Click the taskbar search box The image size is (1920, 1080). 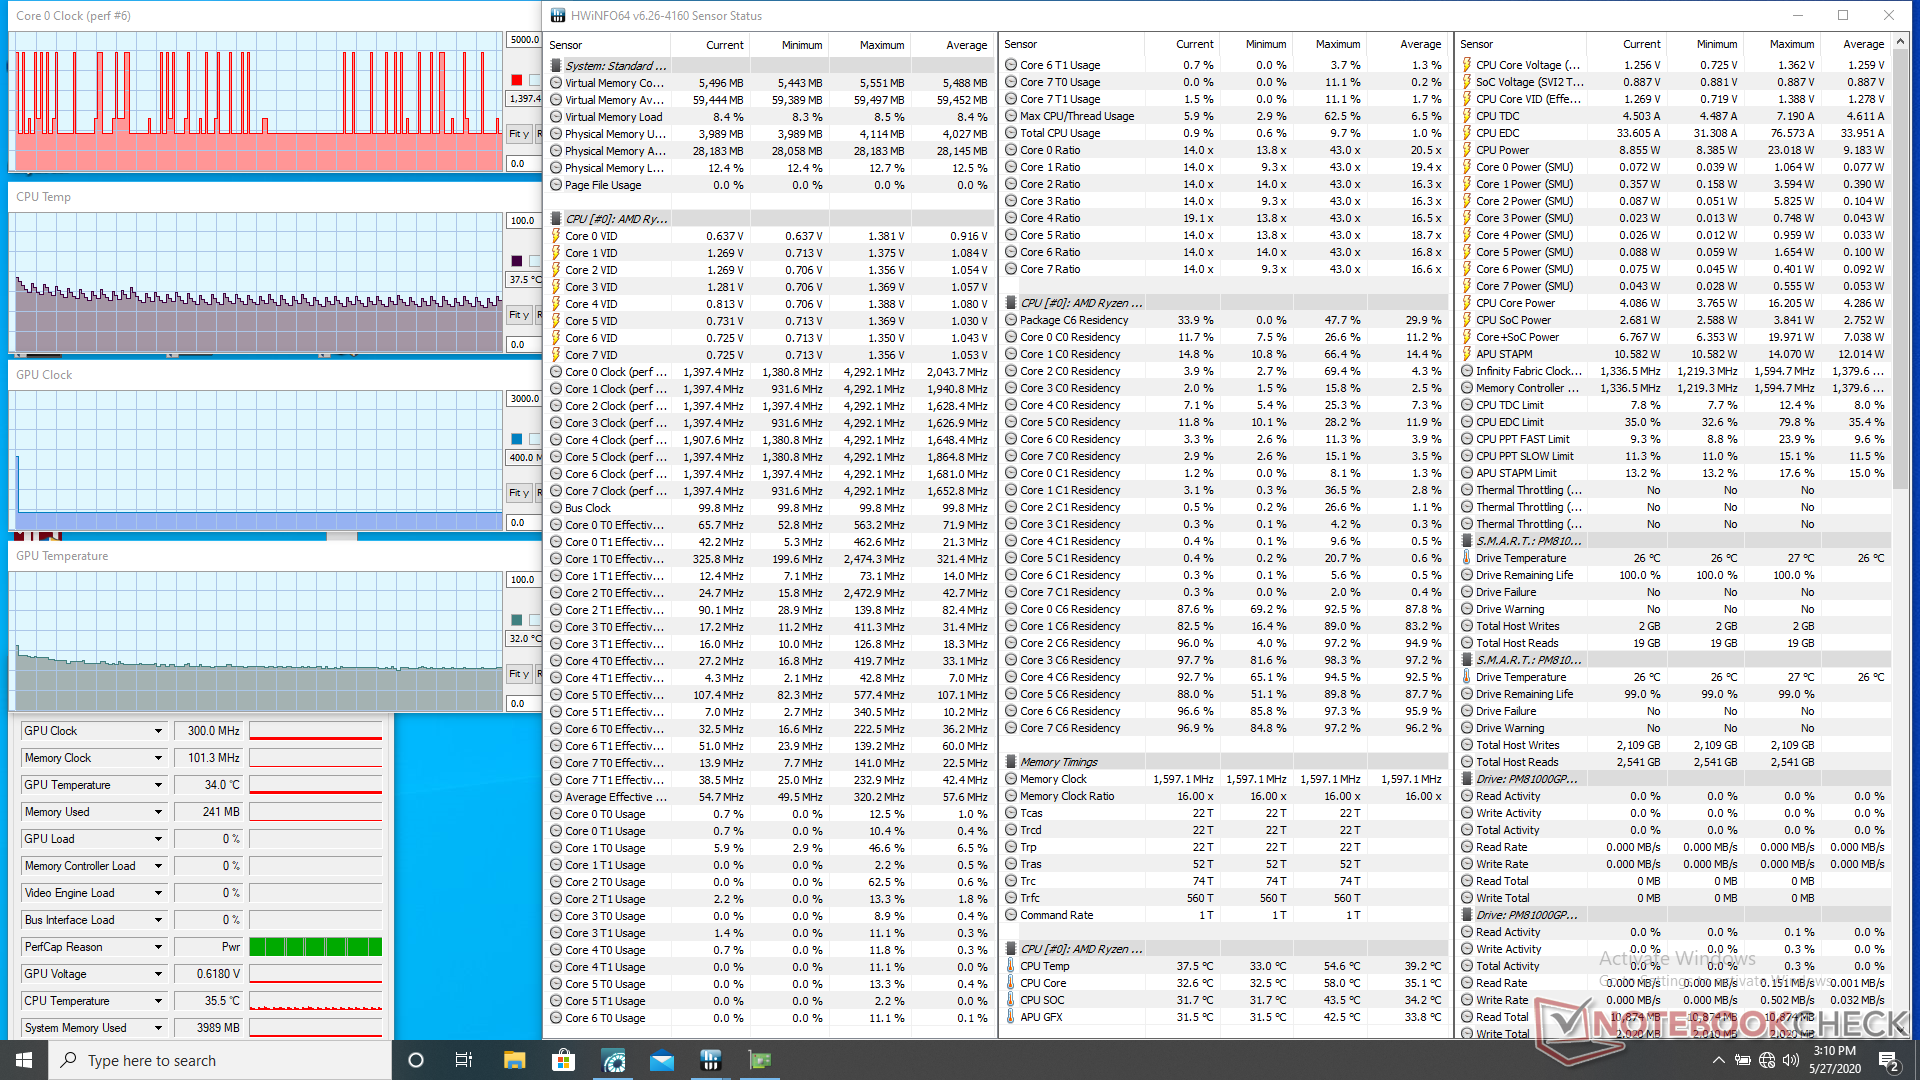coord(220,1060)
